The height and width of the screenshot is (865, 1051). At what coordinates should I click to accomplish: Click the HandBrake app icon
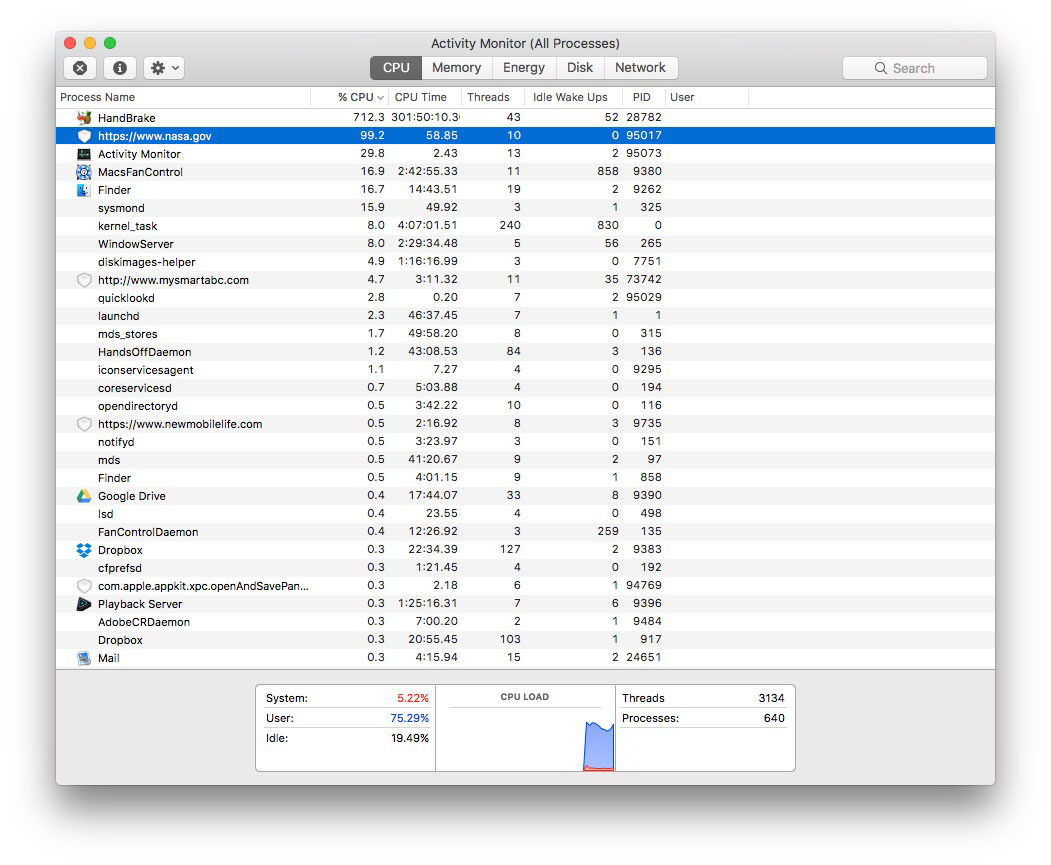pyautogui.click(x=84, y=117)
